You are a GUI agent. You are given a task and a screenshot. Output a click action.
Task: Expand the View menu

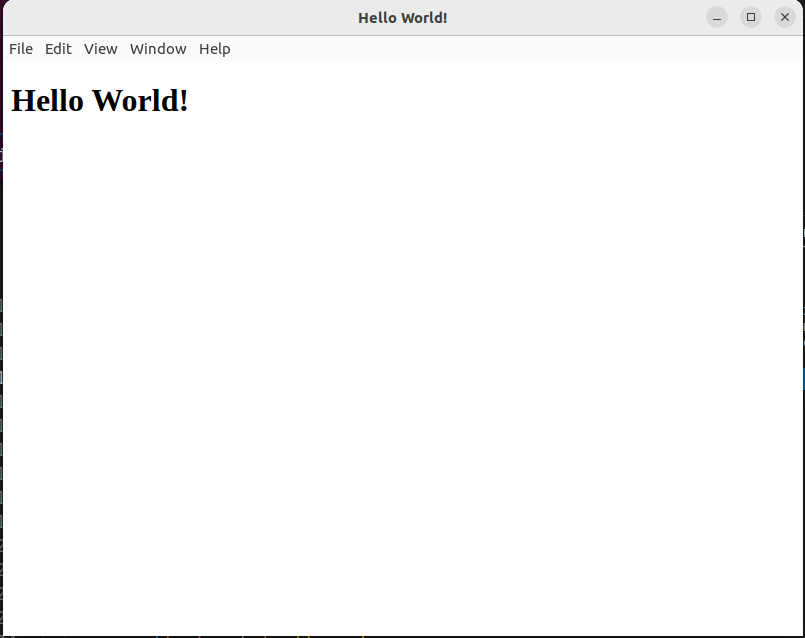(x=100, y=49)
